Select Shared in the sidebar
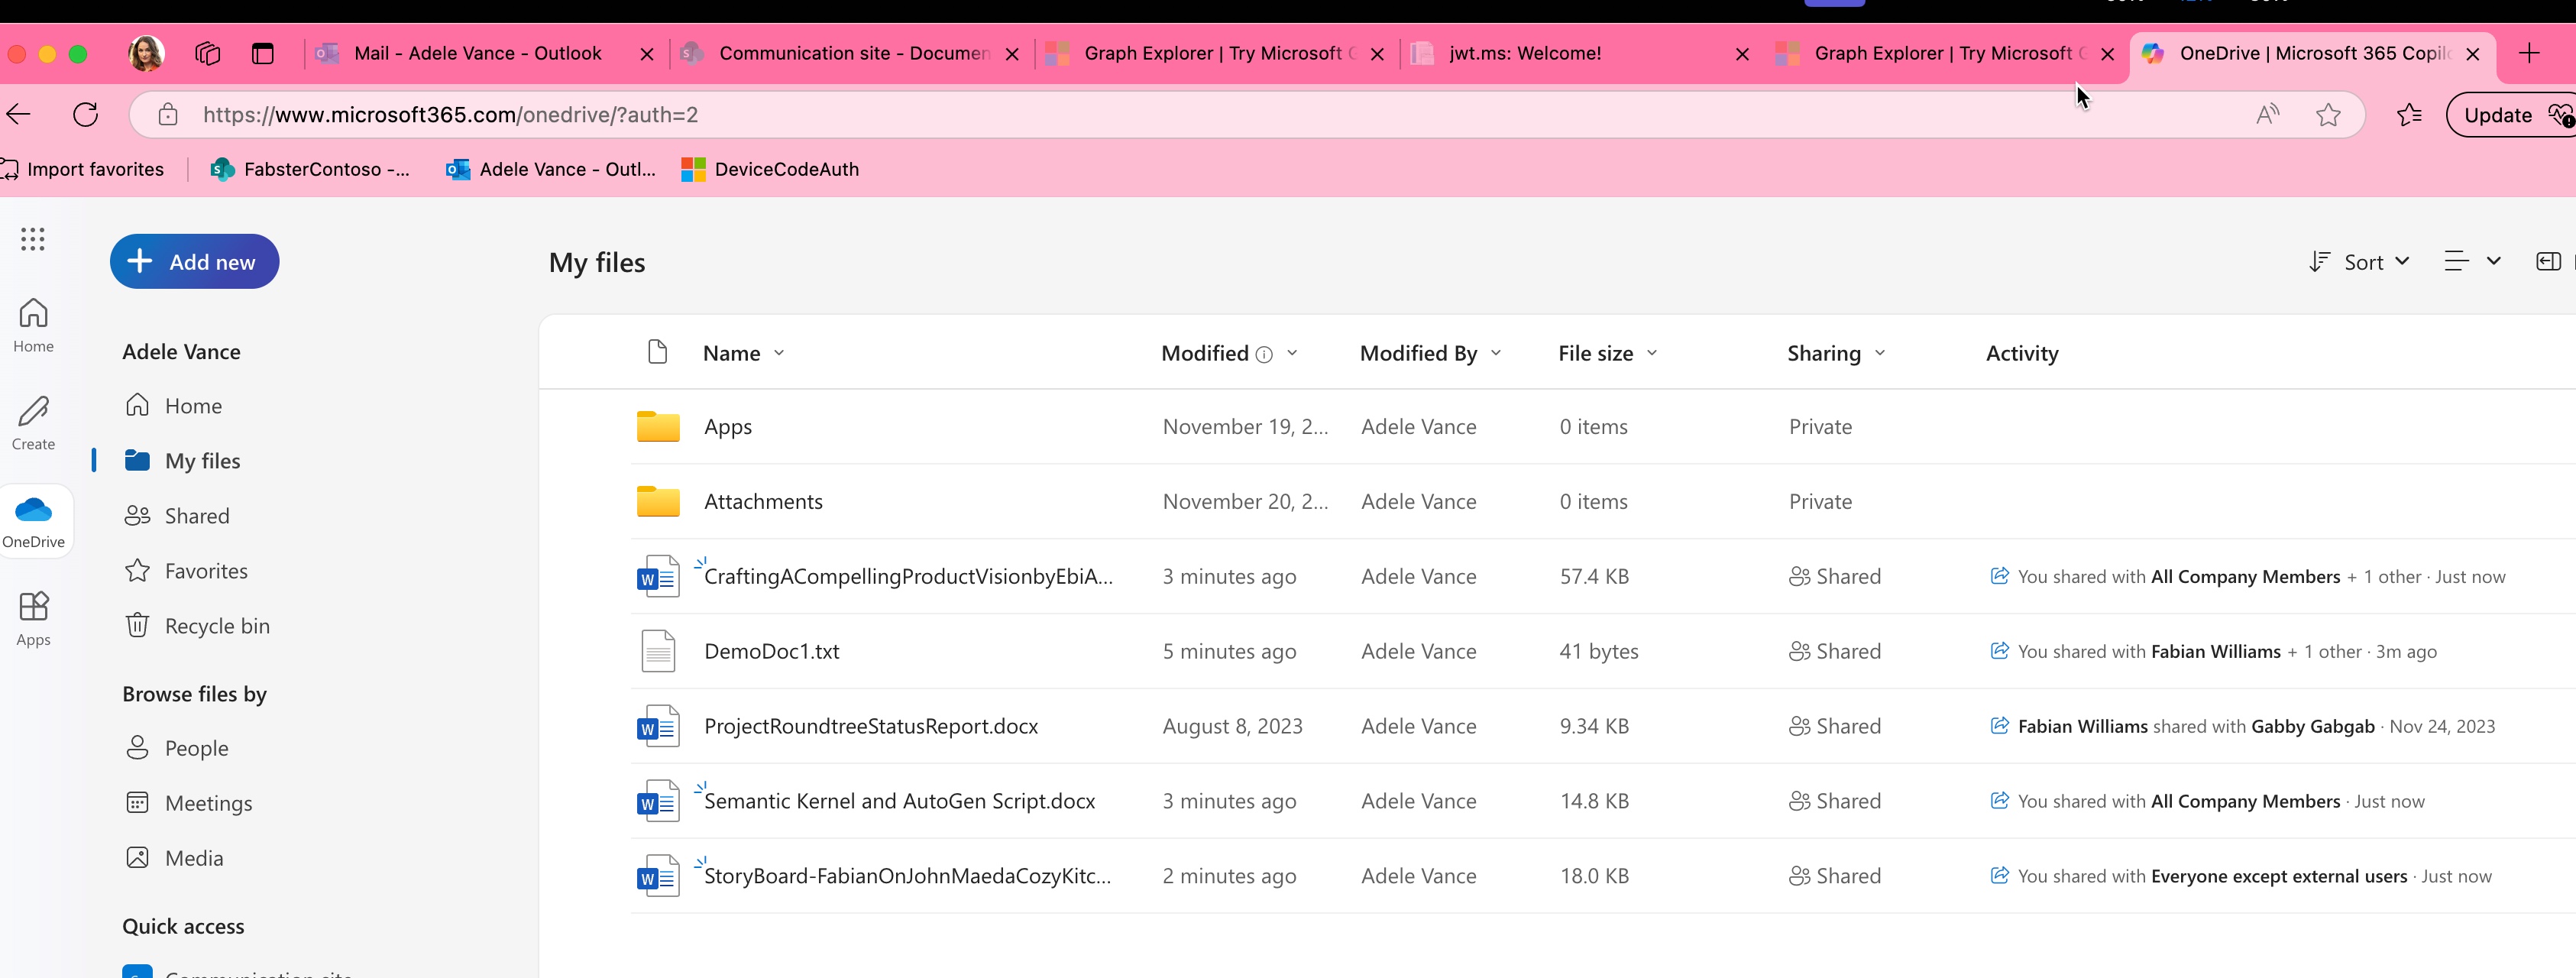Viewport: 2576px width, 978px height. pyautogui.click(x=197, y=515)
